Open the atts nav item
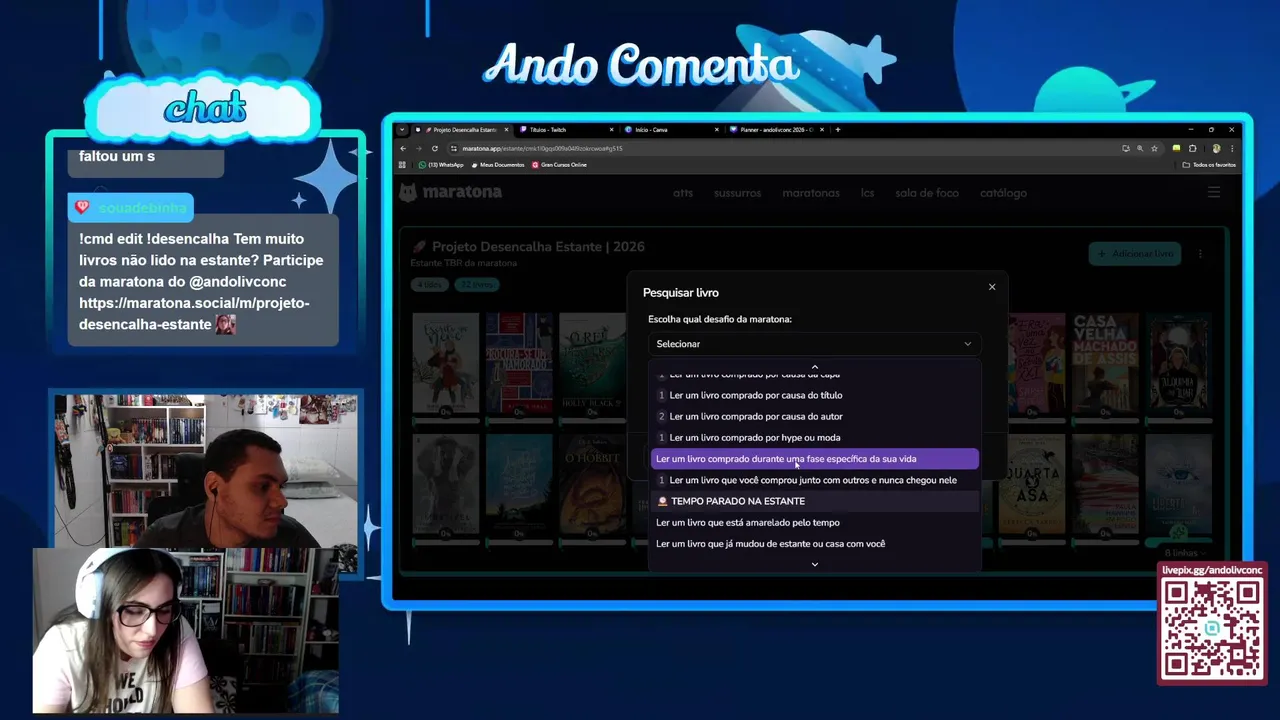The height and width of the screenshot is (720, 1280). pos(683,193)
